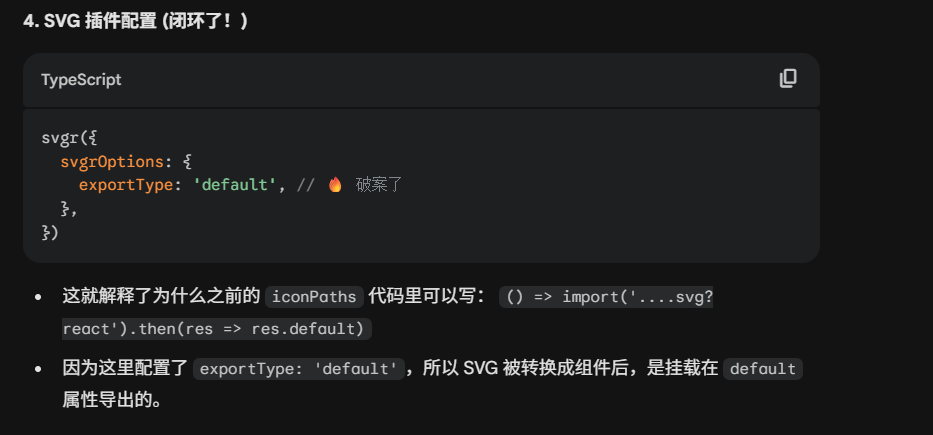Click the "exportType: 'default'" inline code chip
Viewport: 933px width, 435px height.
click(300, 369)
